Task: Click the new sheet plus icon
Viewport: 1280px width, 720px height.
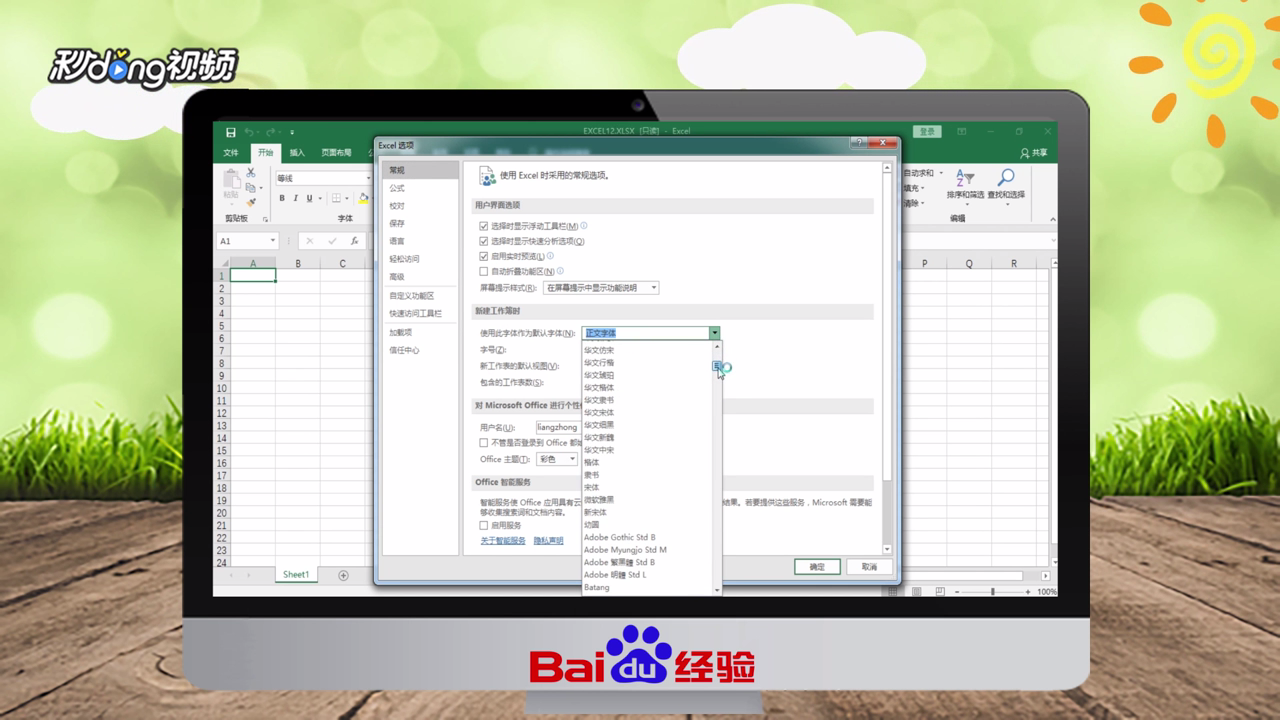Action: click(343, 575)
